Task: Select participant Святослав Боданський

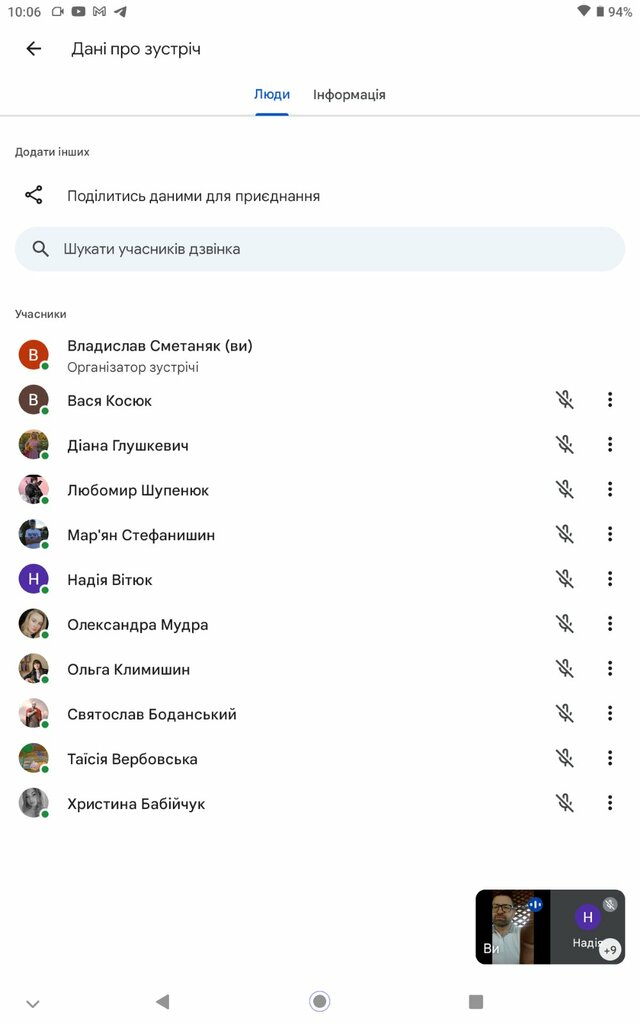Action: [x=152, y=714]
